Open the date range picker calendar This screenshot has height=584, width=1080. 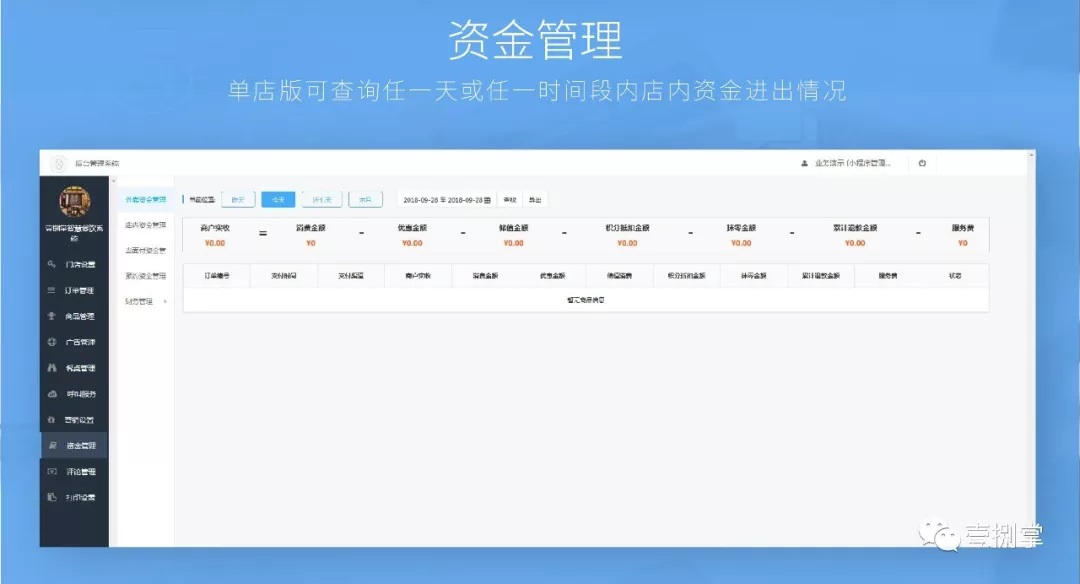(487, 200)
